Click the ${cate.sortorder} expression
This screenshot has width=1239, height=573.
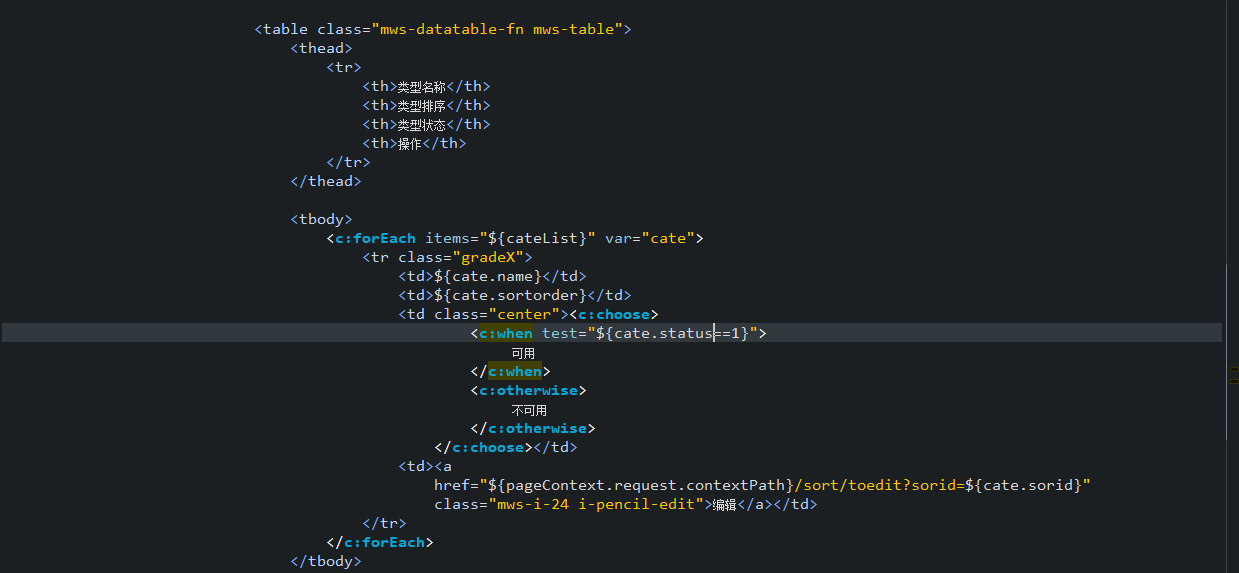pos(510,295)
